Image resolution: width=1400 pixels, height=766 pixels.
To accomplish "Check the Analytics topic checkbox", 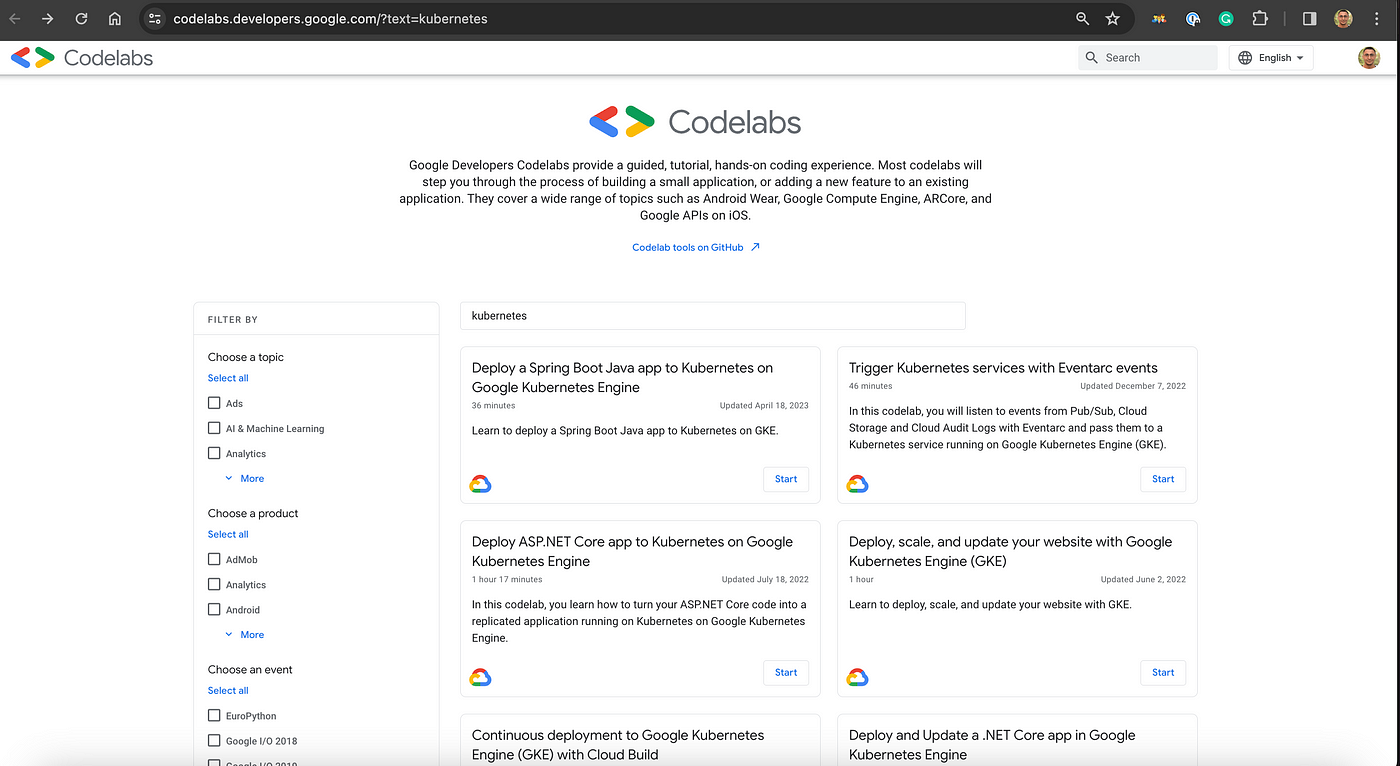I will 214,453.
